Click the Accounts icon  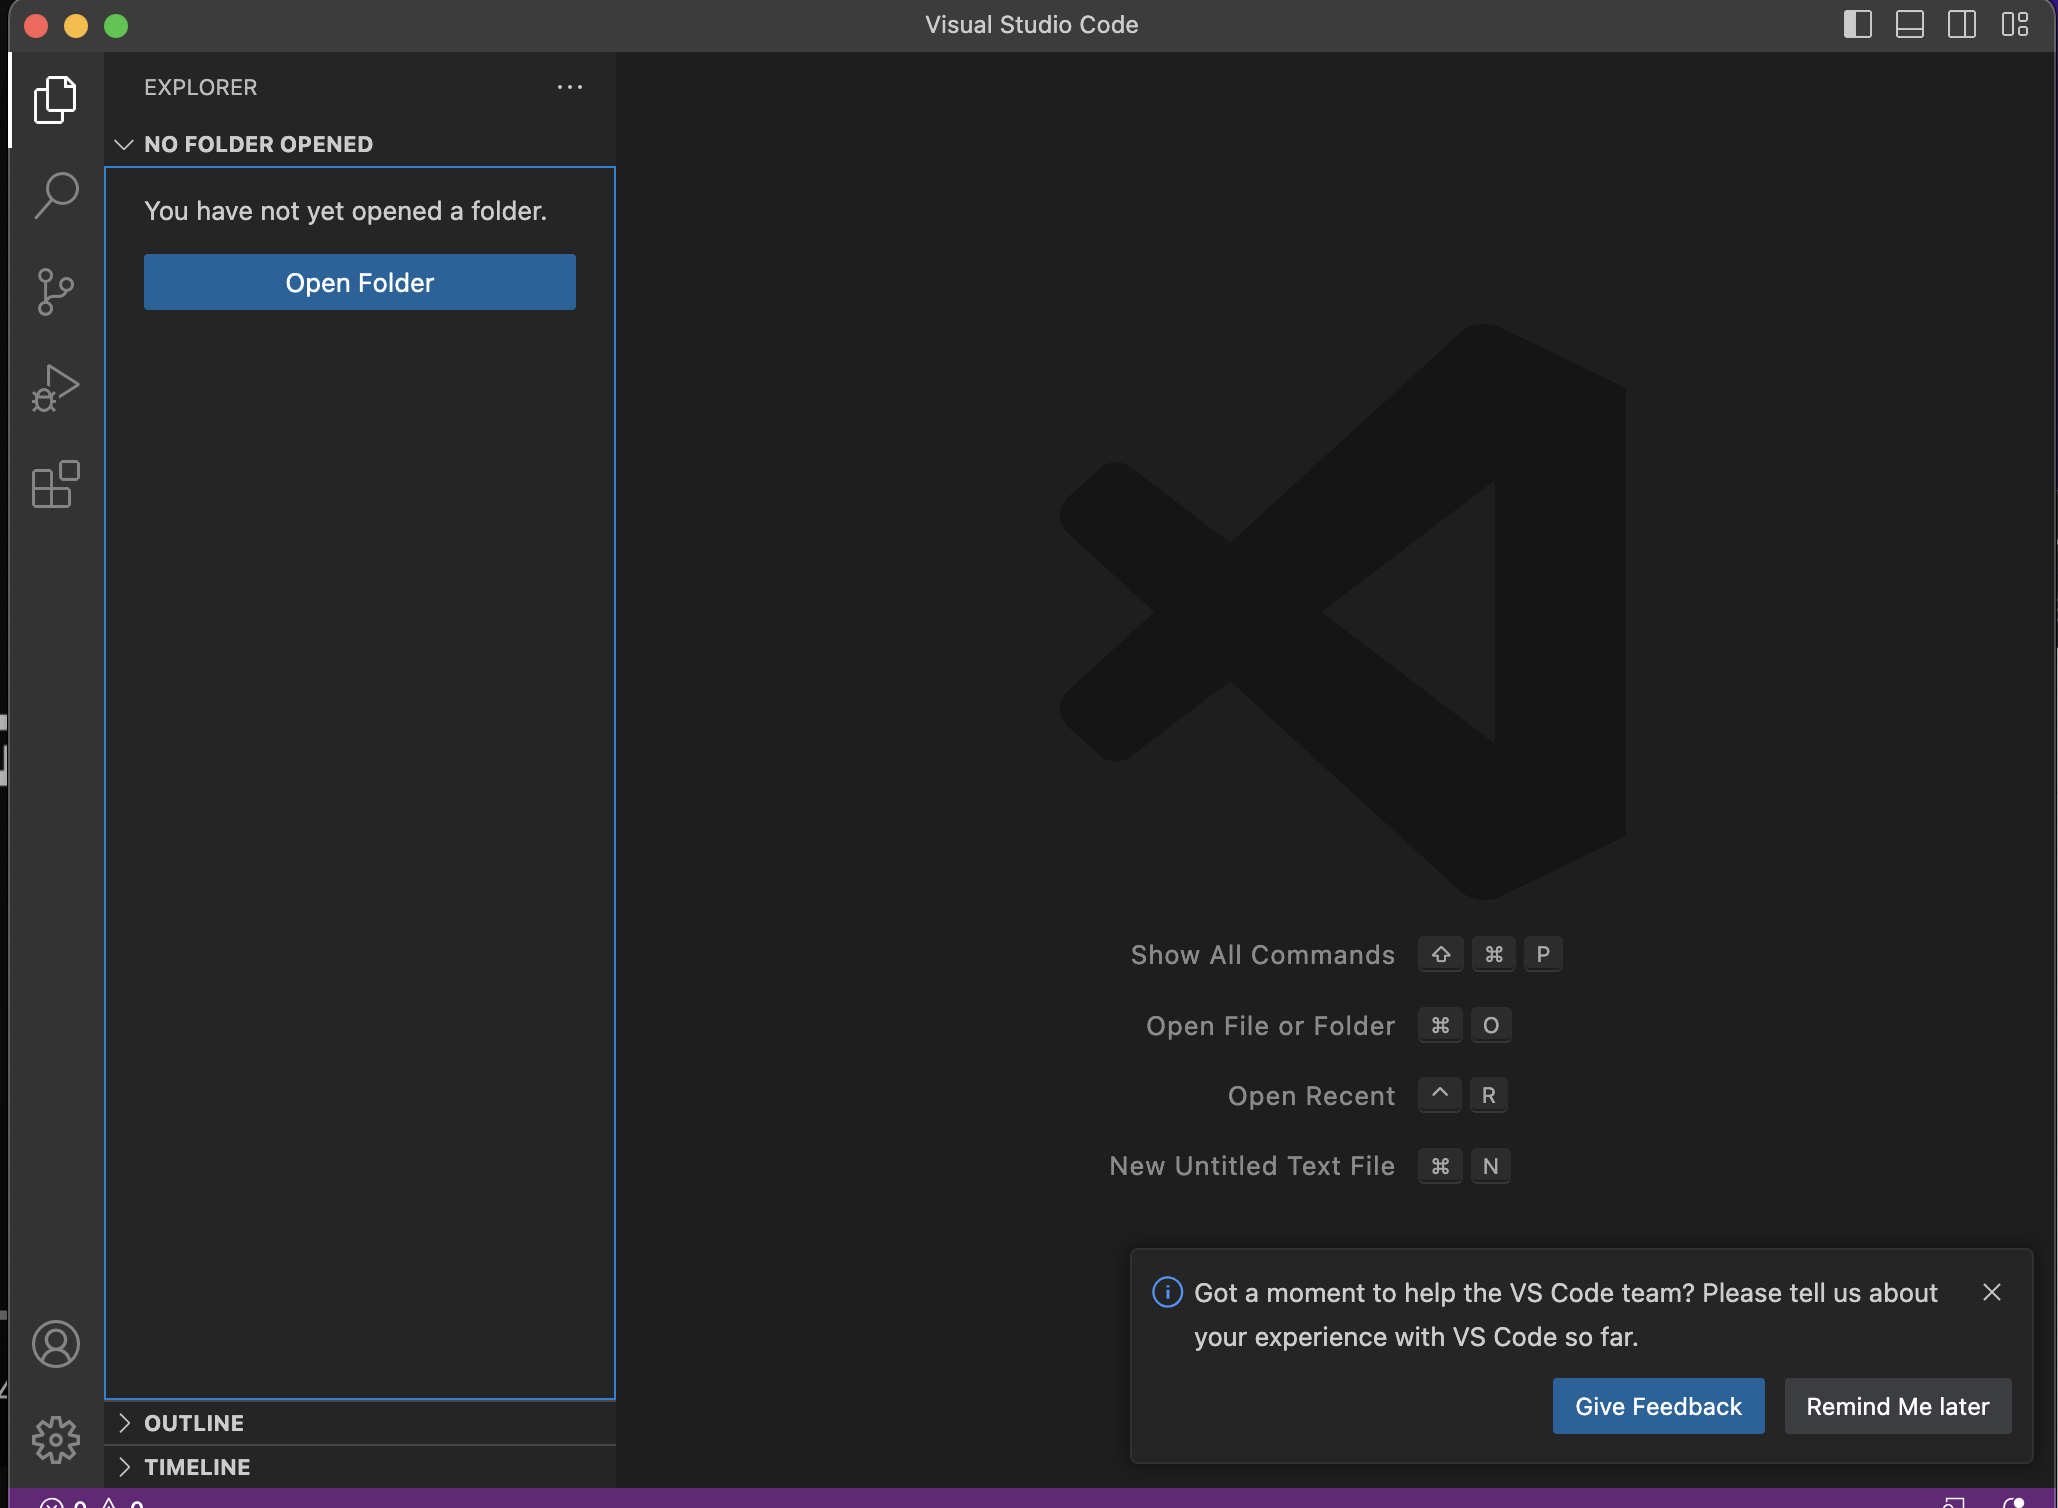(55, 1344)
